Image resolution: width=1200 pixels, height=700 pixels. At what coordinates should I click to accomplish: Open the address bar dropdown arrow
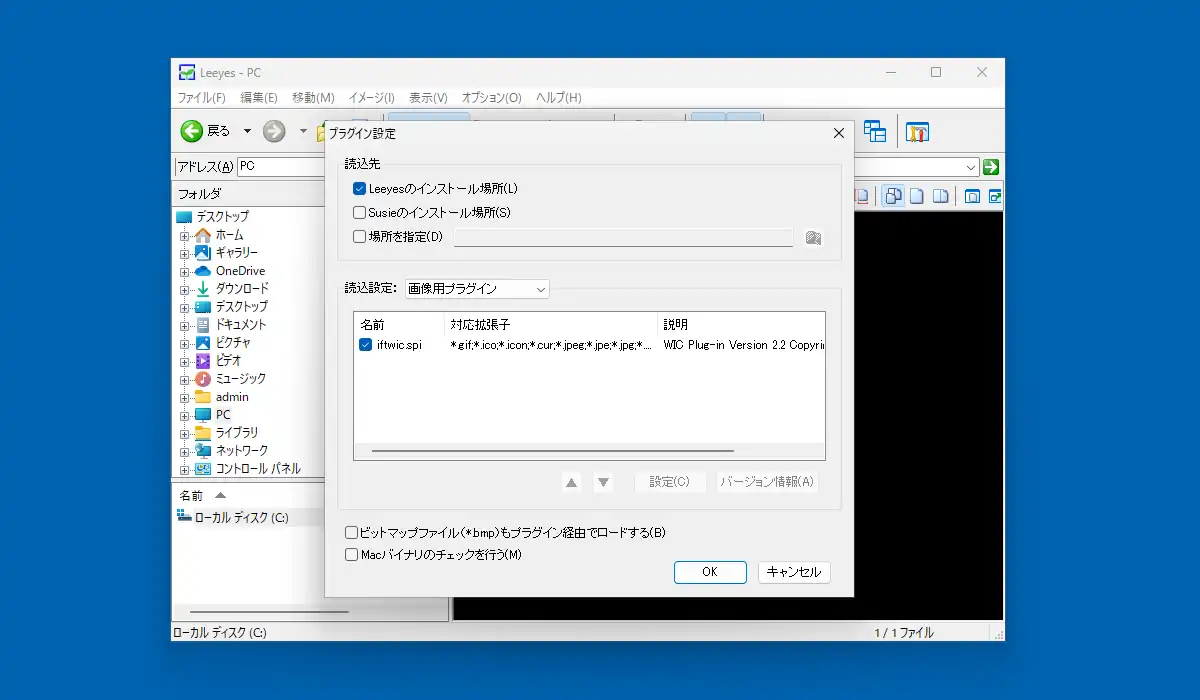[971, 167]
